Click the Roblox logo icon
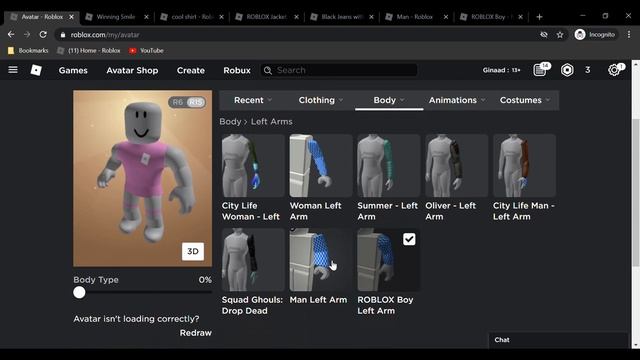Image resolution: width=640 pixels, height=360 pixels. point(36,70)
